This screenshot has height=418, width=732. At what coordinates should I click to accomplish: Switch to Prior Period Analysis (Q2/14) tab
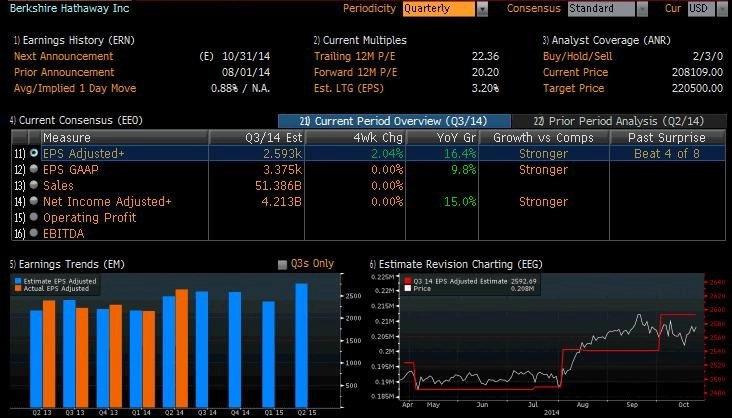click(x=619, y=121)
